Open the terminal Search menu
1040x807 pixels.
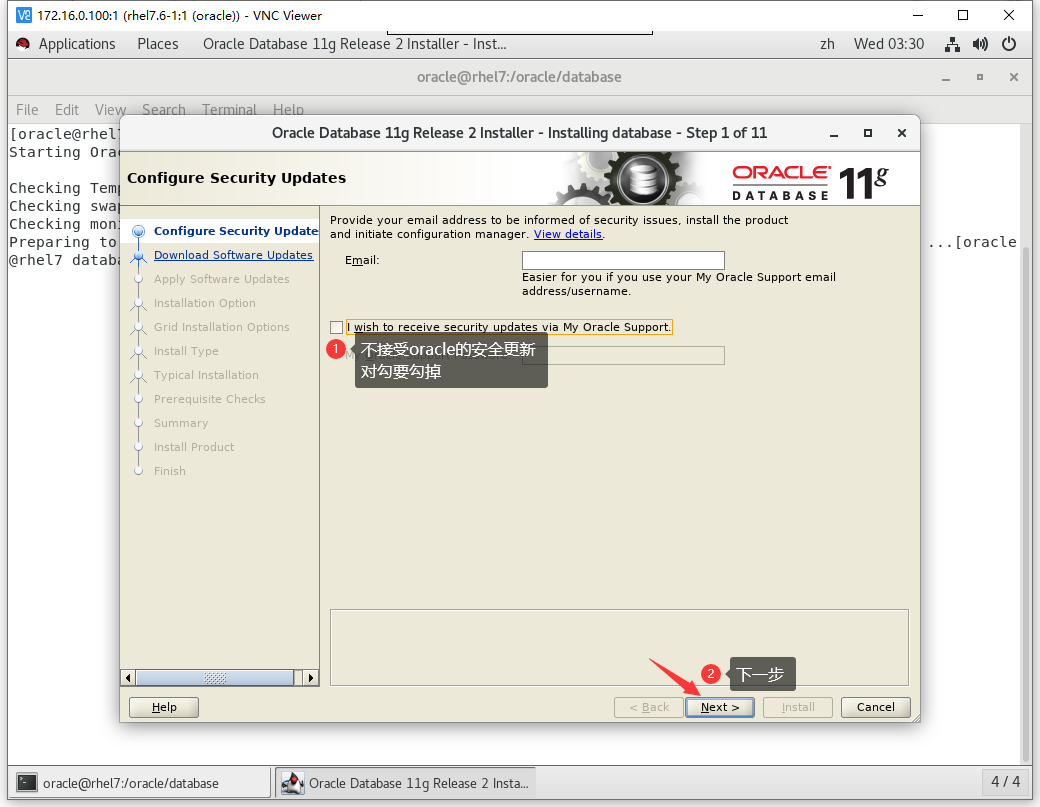coord(164,109)
